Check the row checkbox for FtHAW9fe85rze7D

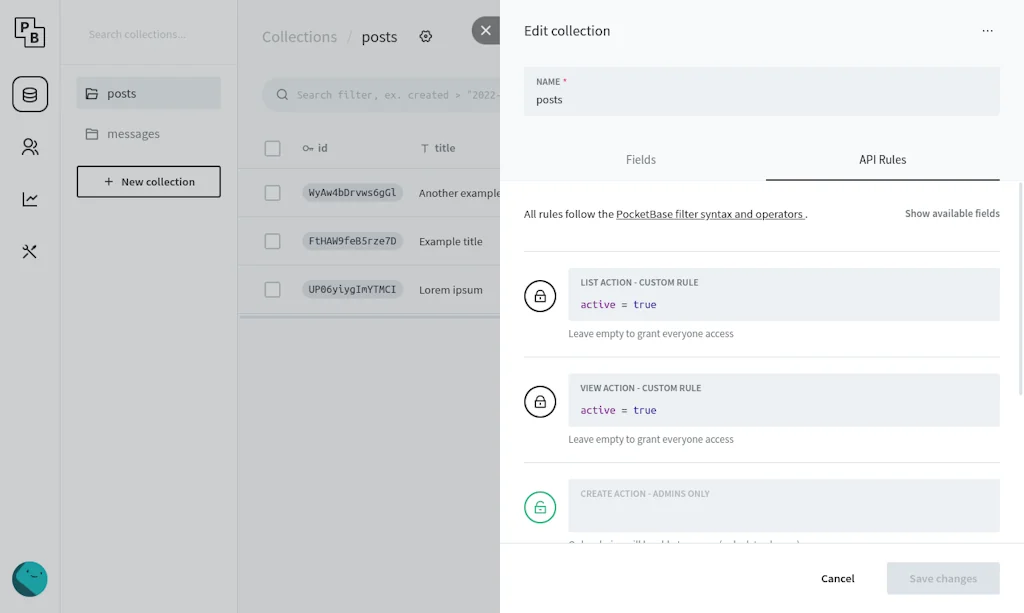click(272, 241)
